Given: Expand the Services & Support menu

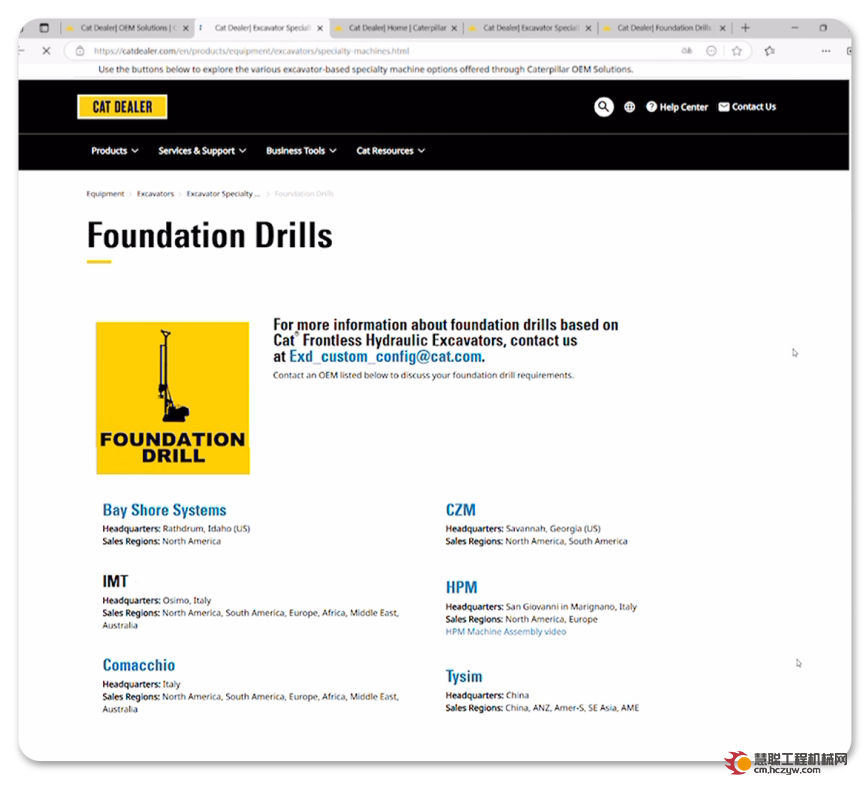Looking at the screenshot, I should pos(202,151).
